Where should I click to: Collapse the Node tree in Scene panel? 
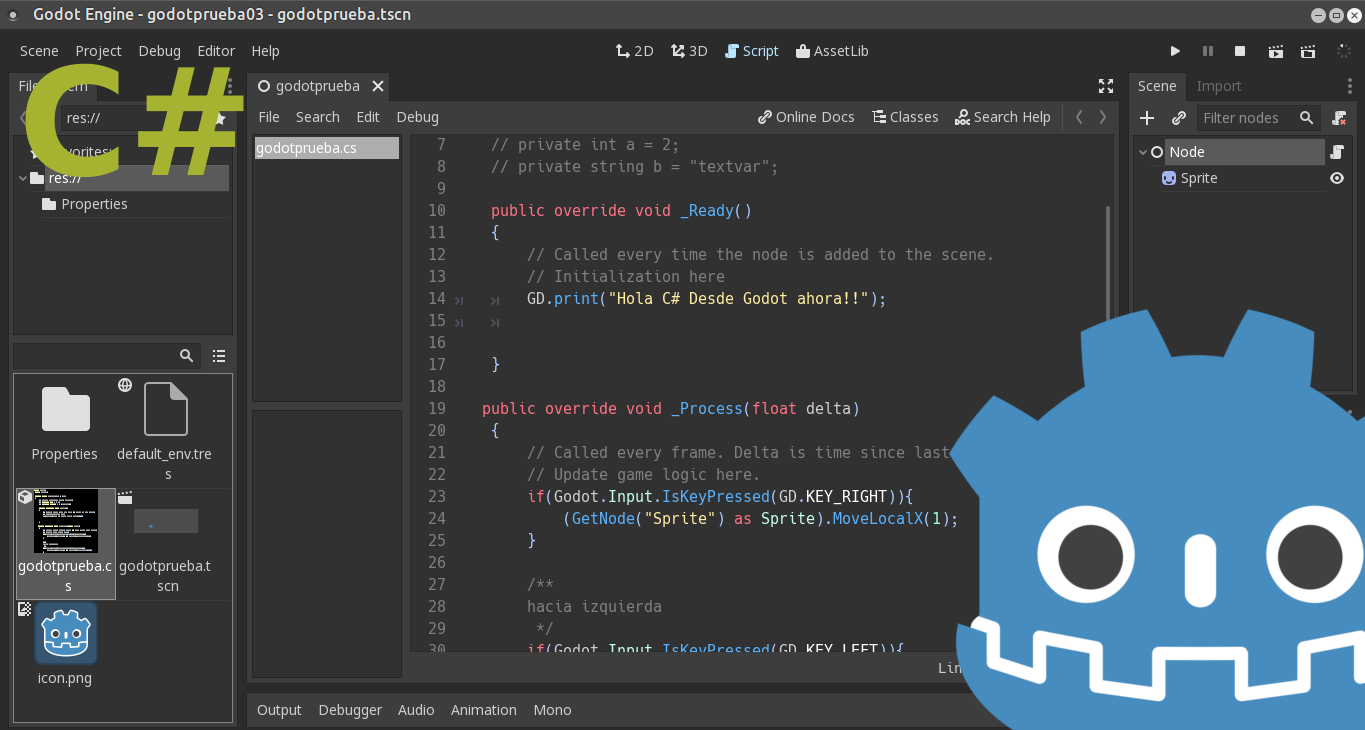[x=1142, y=152]
